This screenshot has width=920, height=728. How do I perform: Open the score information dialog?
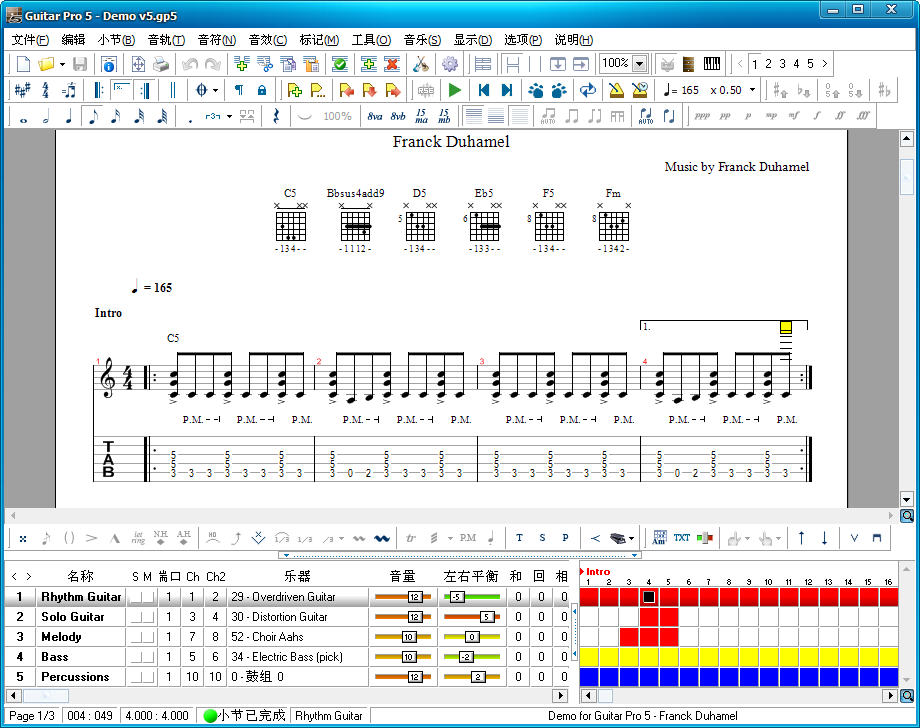pyautogui.click(x=109, y=63)
